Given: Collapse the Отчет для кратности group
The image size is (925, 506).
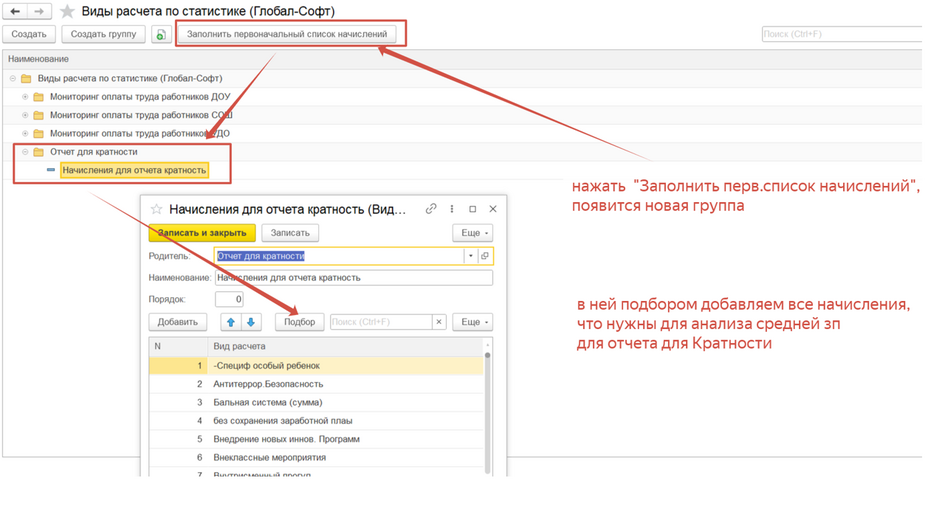Looking at the screenshot, I should click(25, 152).
